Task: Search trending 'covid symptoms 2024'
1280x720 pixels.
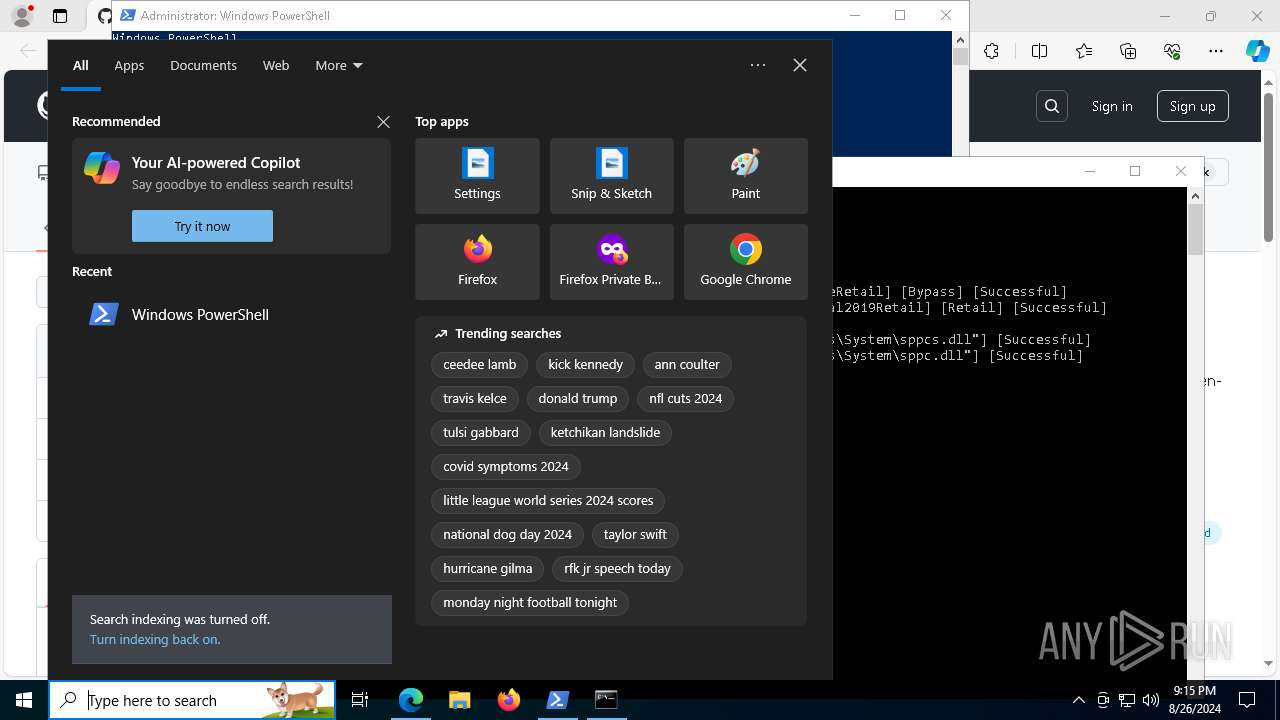Action: 506,467
